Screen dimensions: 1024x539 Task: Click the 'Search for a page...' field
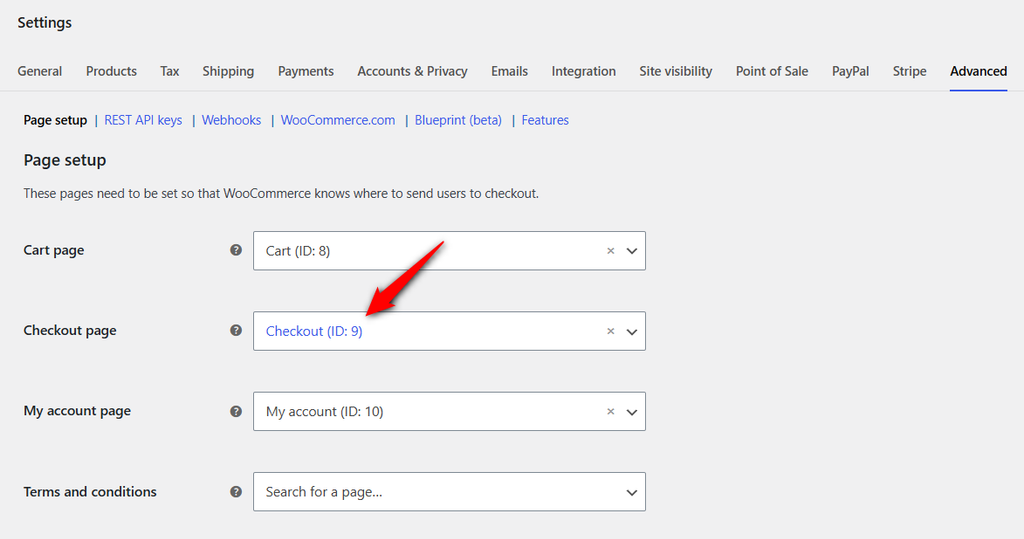tap(449, 492)
